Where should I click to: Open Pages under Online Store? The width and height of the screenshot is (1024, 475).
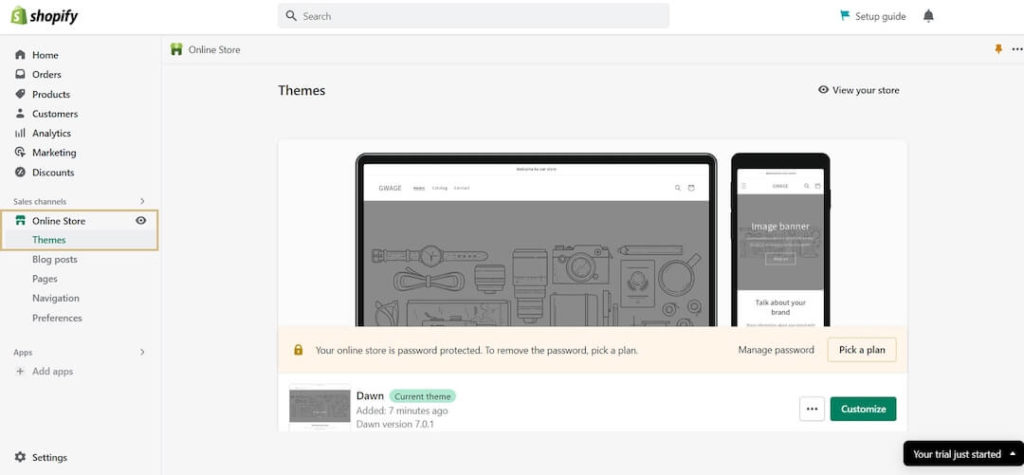(x=45, y=279)
